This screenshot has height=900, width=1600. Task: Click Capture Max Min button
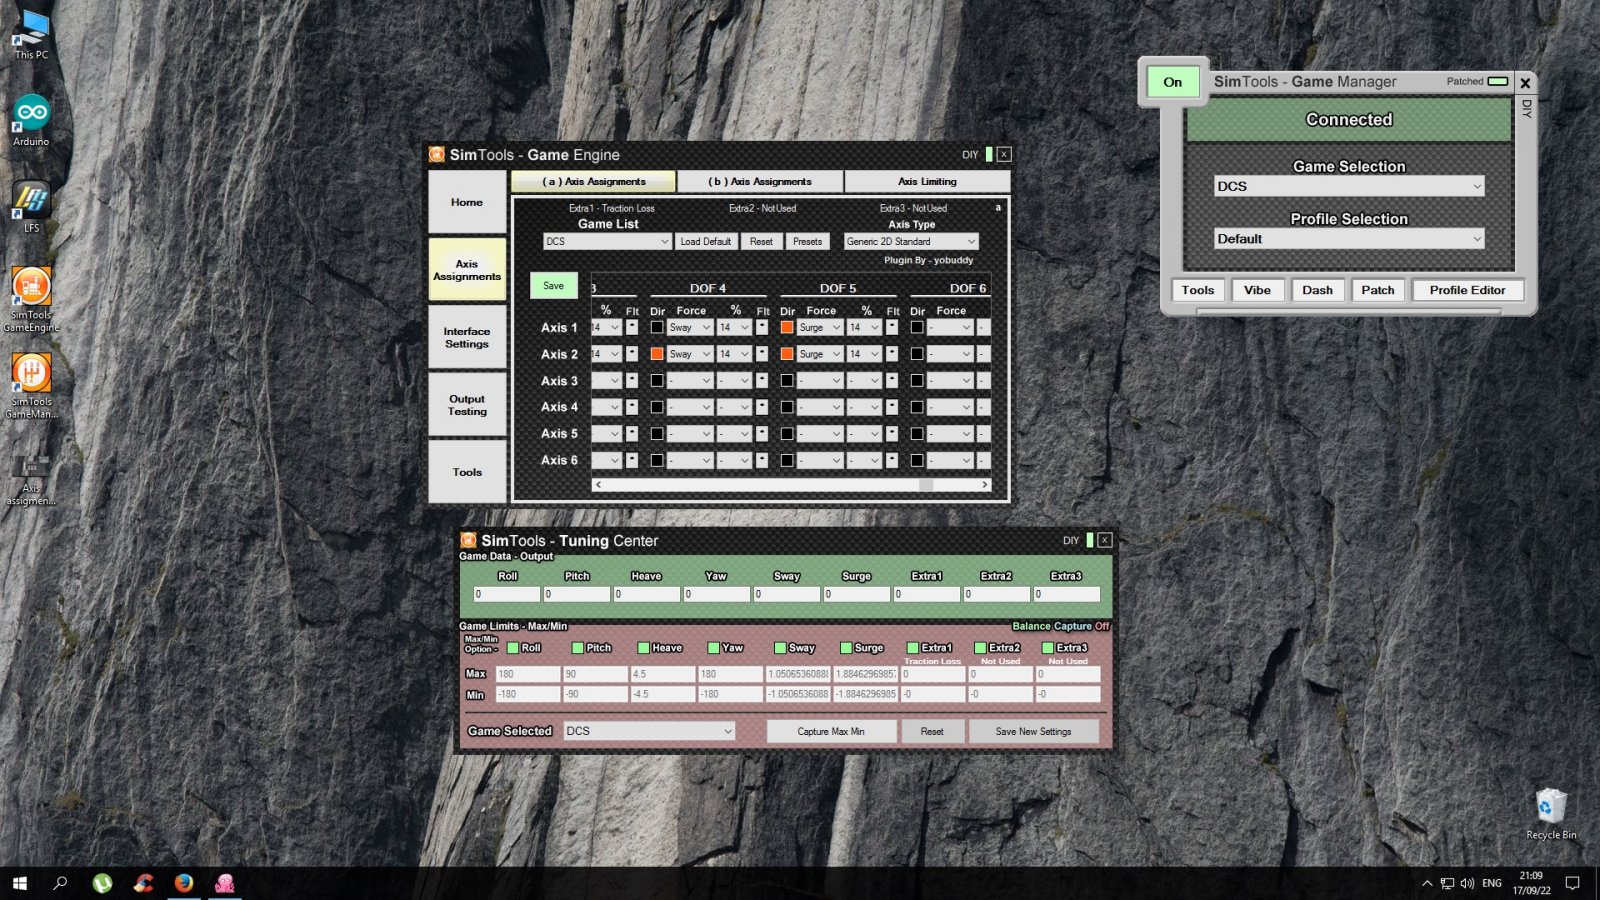pos(831,731)
